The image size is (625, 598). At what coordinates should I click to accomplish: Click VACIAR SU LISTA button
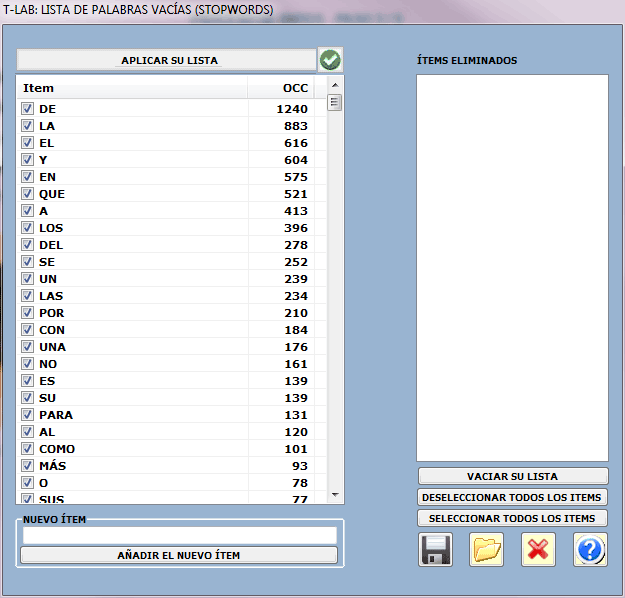coord(513,476)
